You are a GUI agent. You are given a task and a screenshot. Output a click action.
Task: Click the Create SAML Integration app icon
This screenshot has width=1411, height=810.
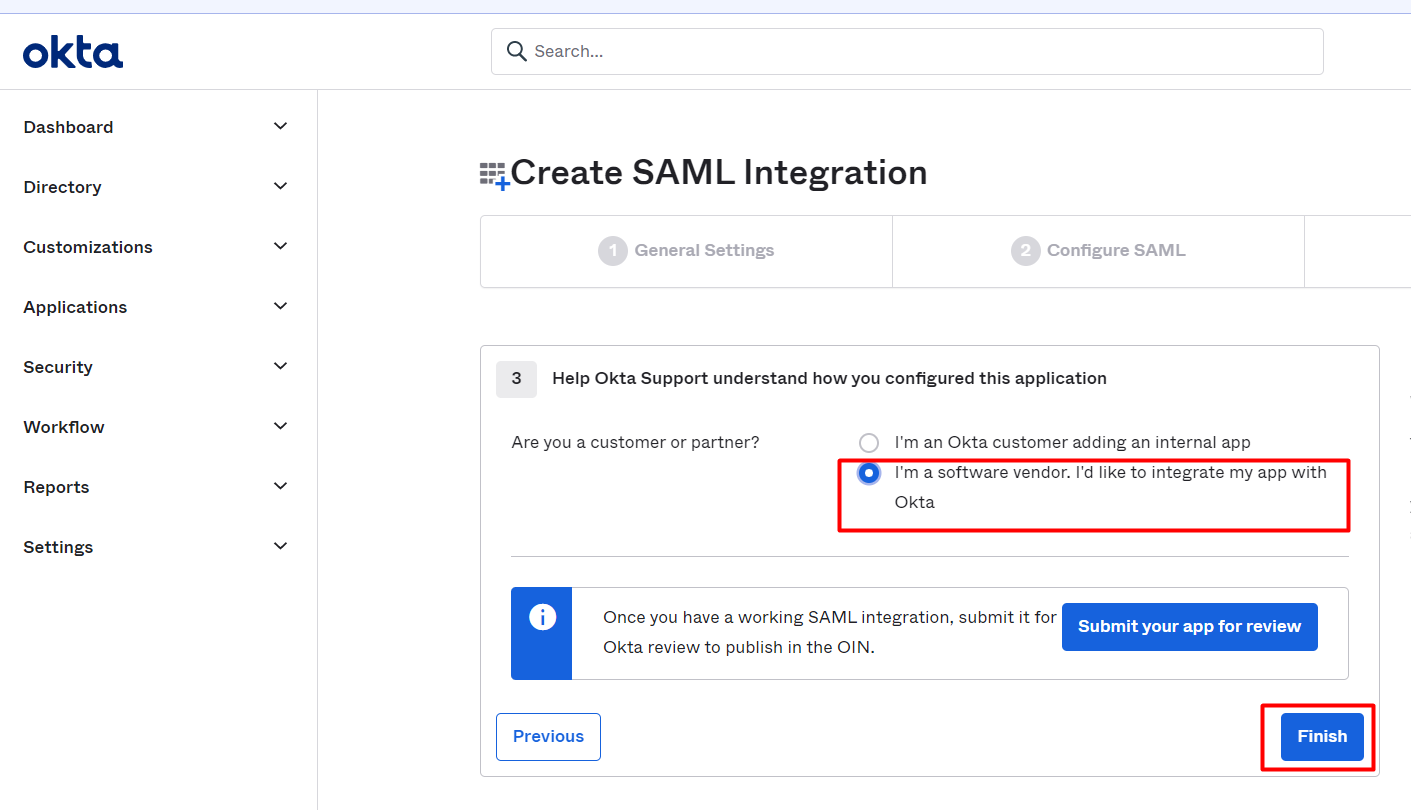pyautogui.click(x=494, y=175)
